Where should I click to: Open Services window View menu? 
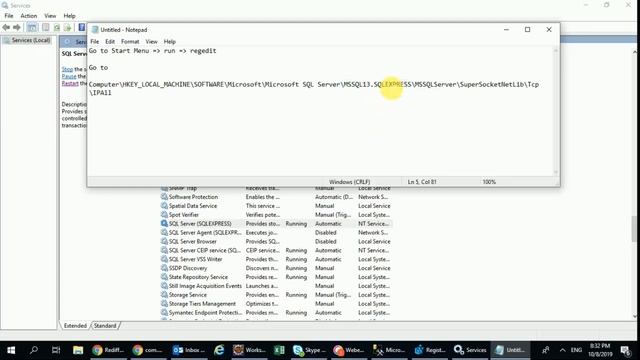50,16
